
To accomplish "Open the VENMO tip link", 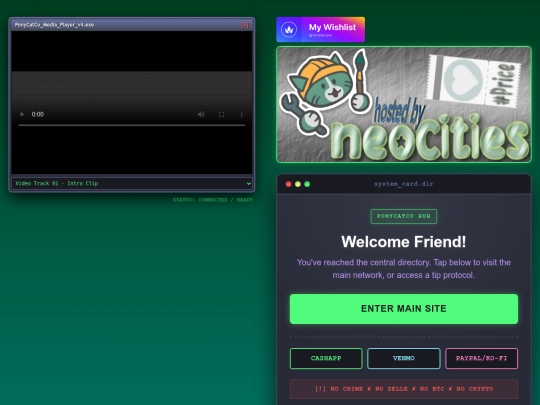I will coord(404,358).
